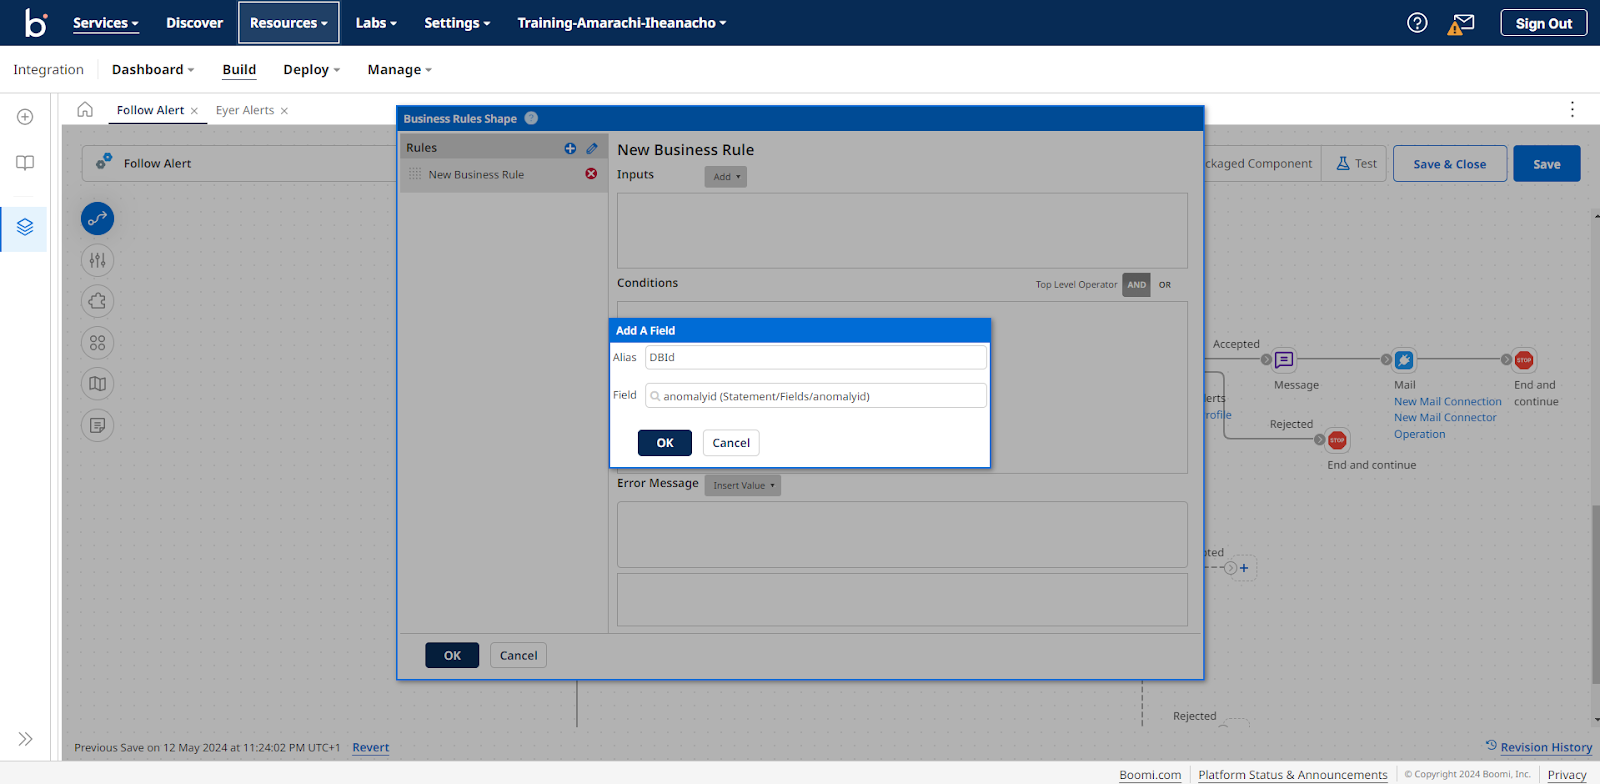Click Cancel in Business Rules Shape dialog
The height and width of the screenshot is (784, 1600).
[x=518, y=655]
